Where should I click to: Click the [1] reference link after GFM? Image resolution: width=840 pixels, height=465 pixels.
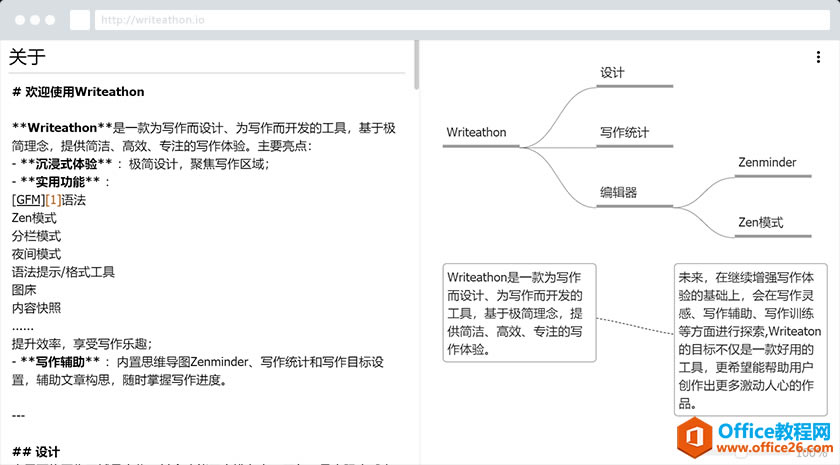pyautogui.click(x=53, y=200)
